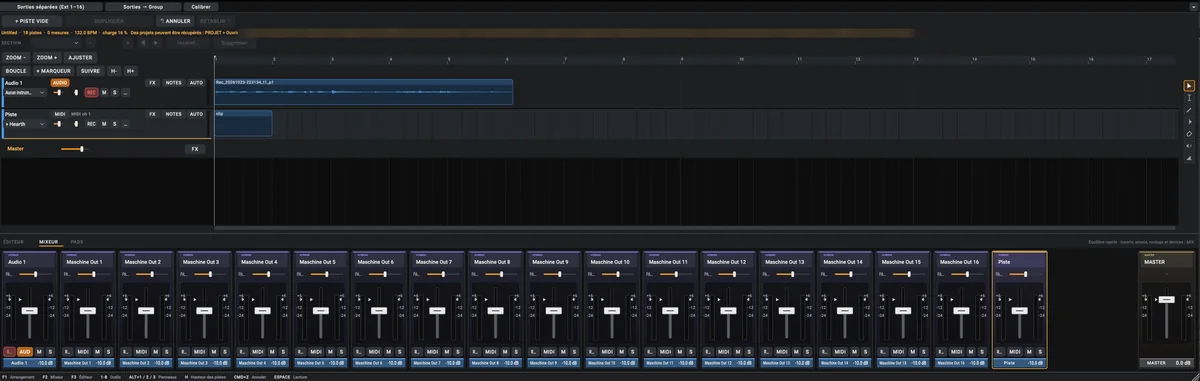The width and height of the screenshot is (1200, 381).
Task: Click ZOOM + button
Action: click(47, 58)
